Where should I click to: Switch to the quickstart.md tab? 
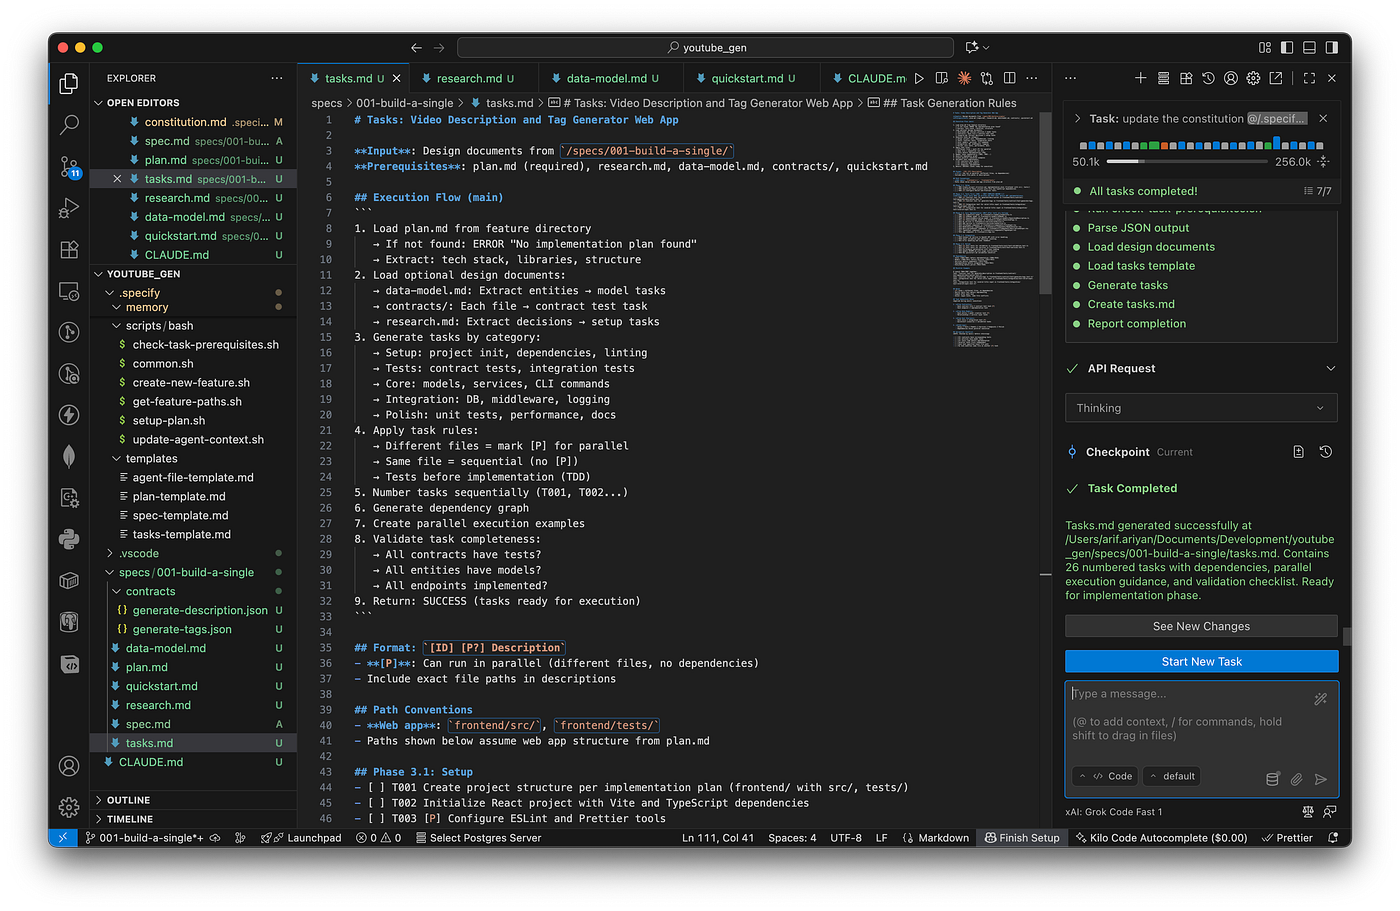[753, 78]
